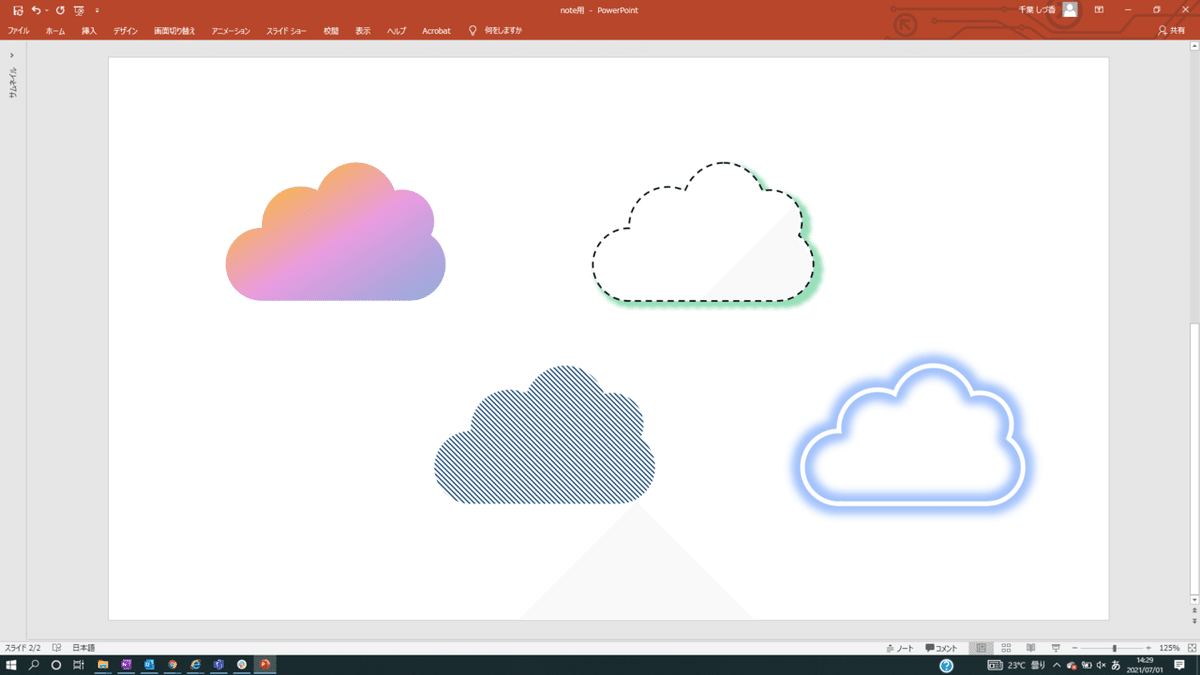
Task: Click the スライド 2/2 slide indicator
Action: coord(23,648)
